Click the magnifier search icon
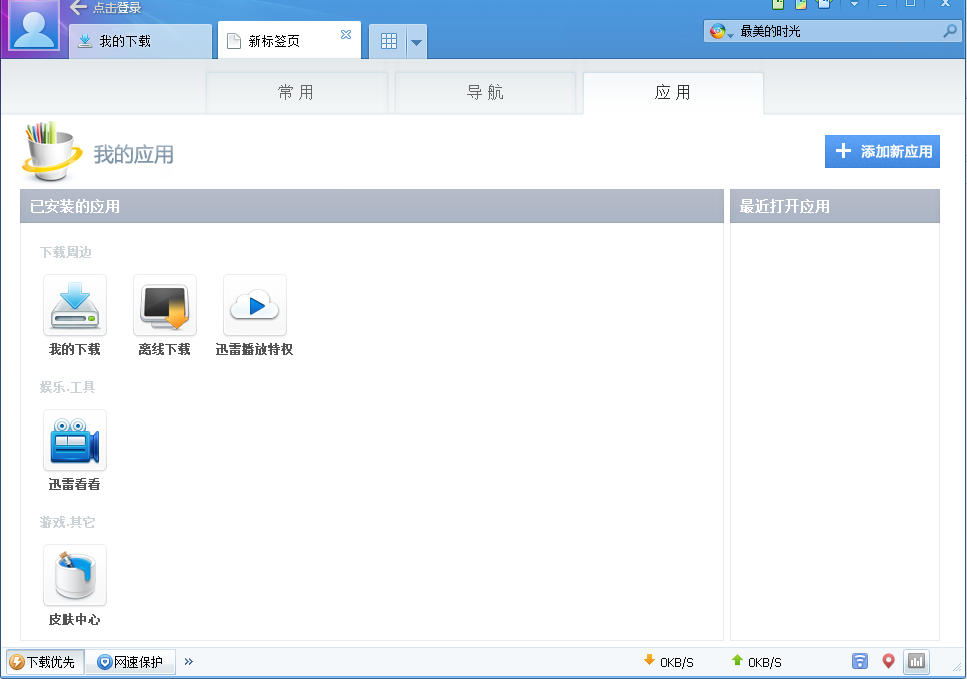The width and height of the screenshot is (967, 679). pyautogui.click(x=950, y=31)
